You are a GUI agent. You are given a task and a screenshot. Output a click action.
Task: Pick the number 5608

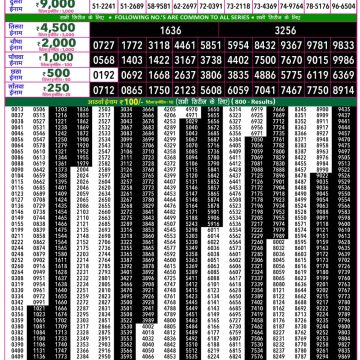(211, 90)
